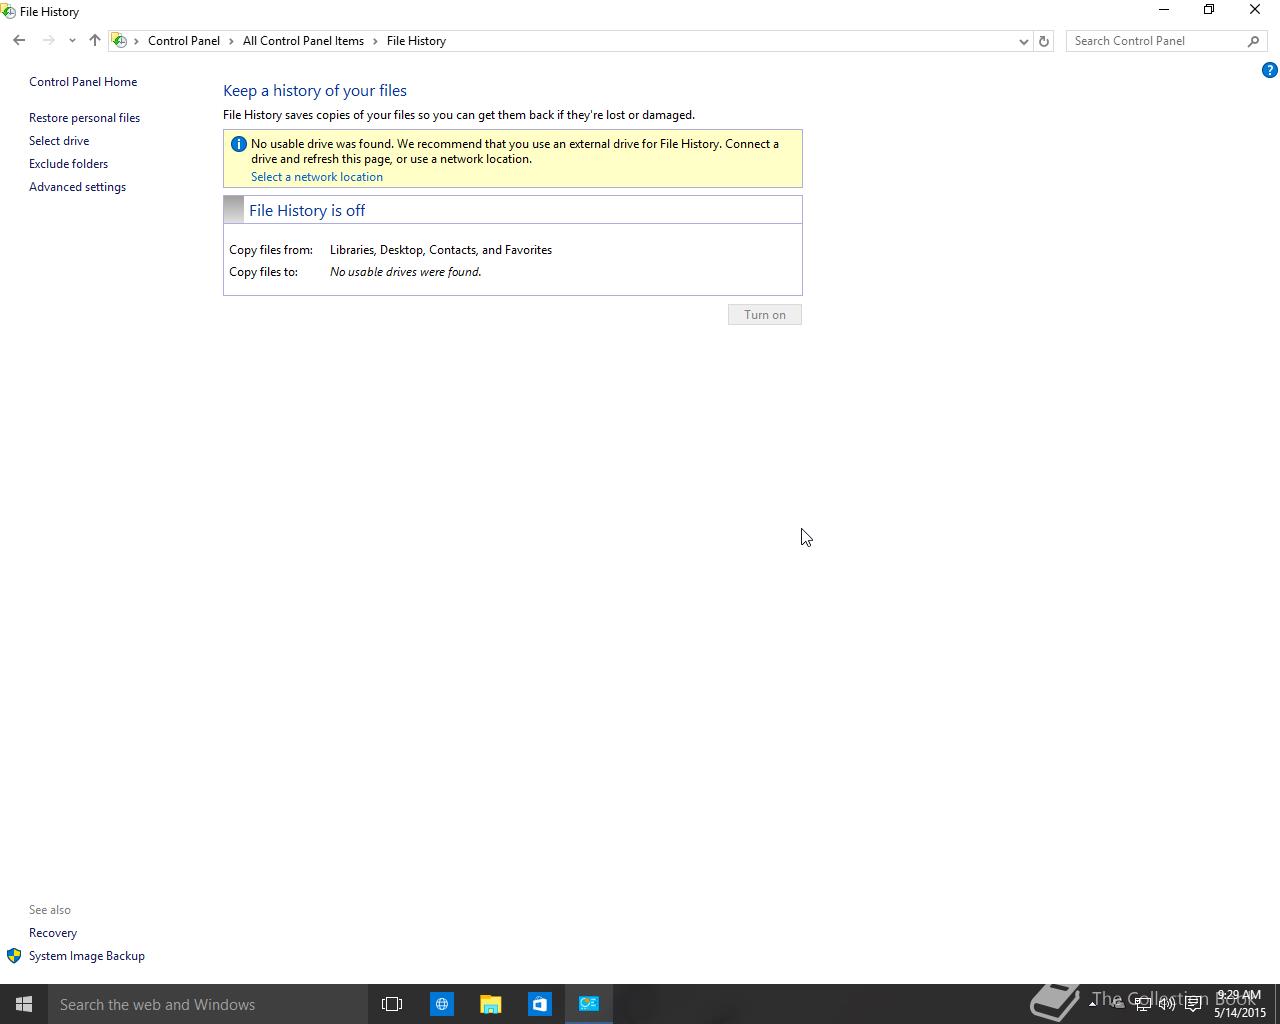
Task: Open File Explorer from the taskbar
Action: pos(490,1004)
